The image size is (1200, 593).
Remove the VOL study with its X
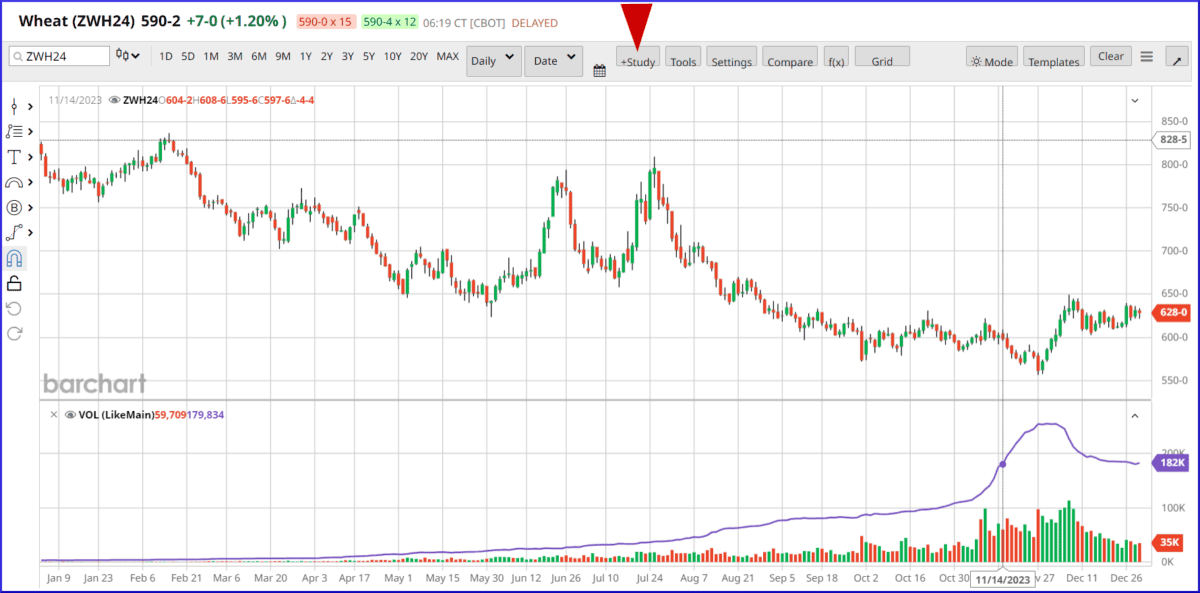coord(54,414)
